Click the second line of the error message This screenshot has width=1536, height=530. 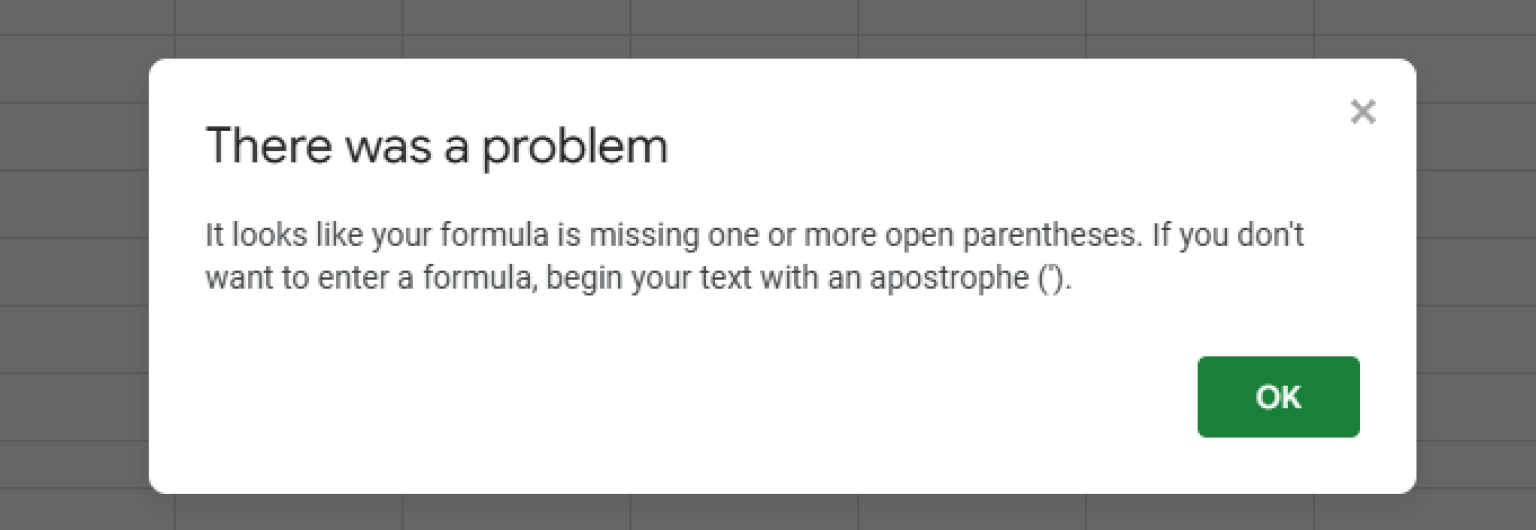(x=638, y=277)
